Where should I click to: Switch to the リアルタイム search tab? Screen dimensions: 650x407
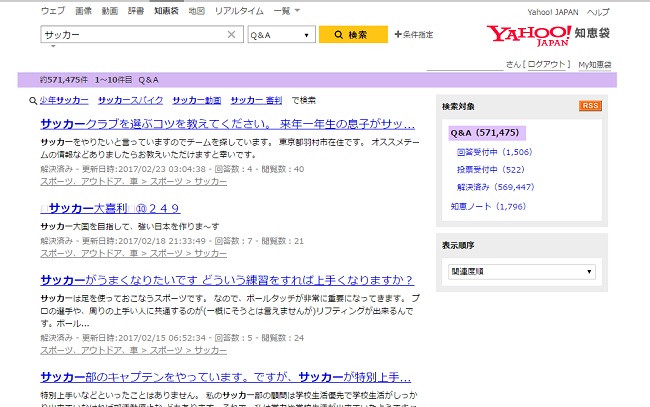point(239,11)
